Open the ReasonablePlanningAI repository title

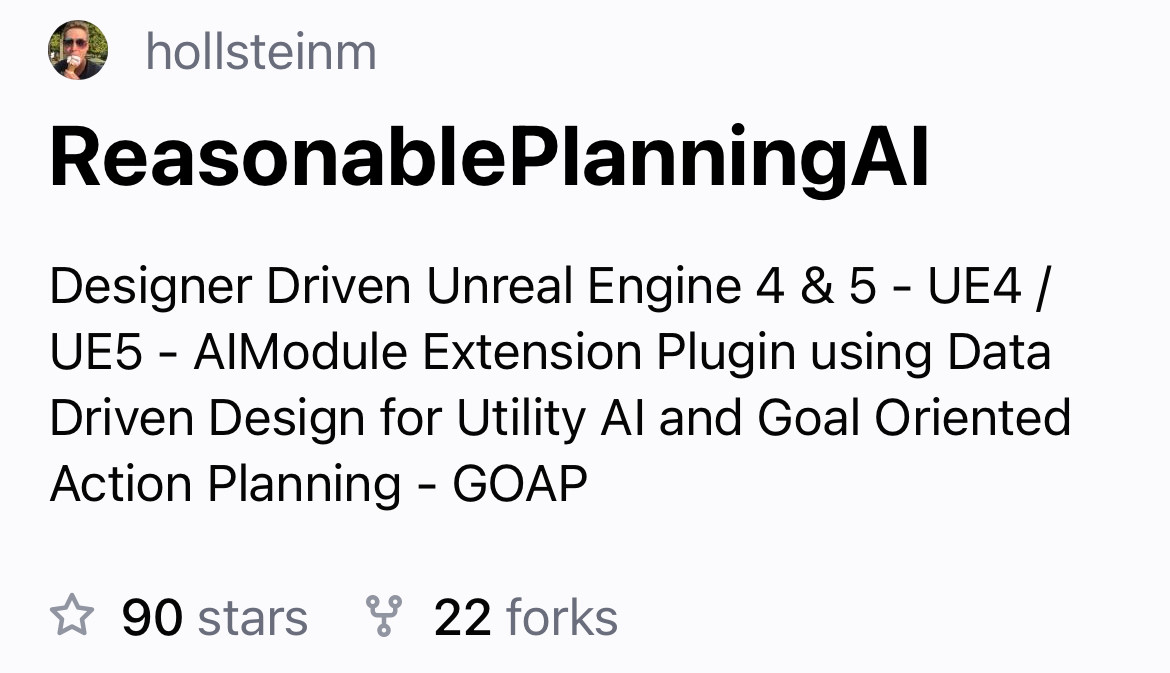pos(489,157)
